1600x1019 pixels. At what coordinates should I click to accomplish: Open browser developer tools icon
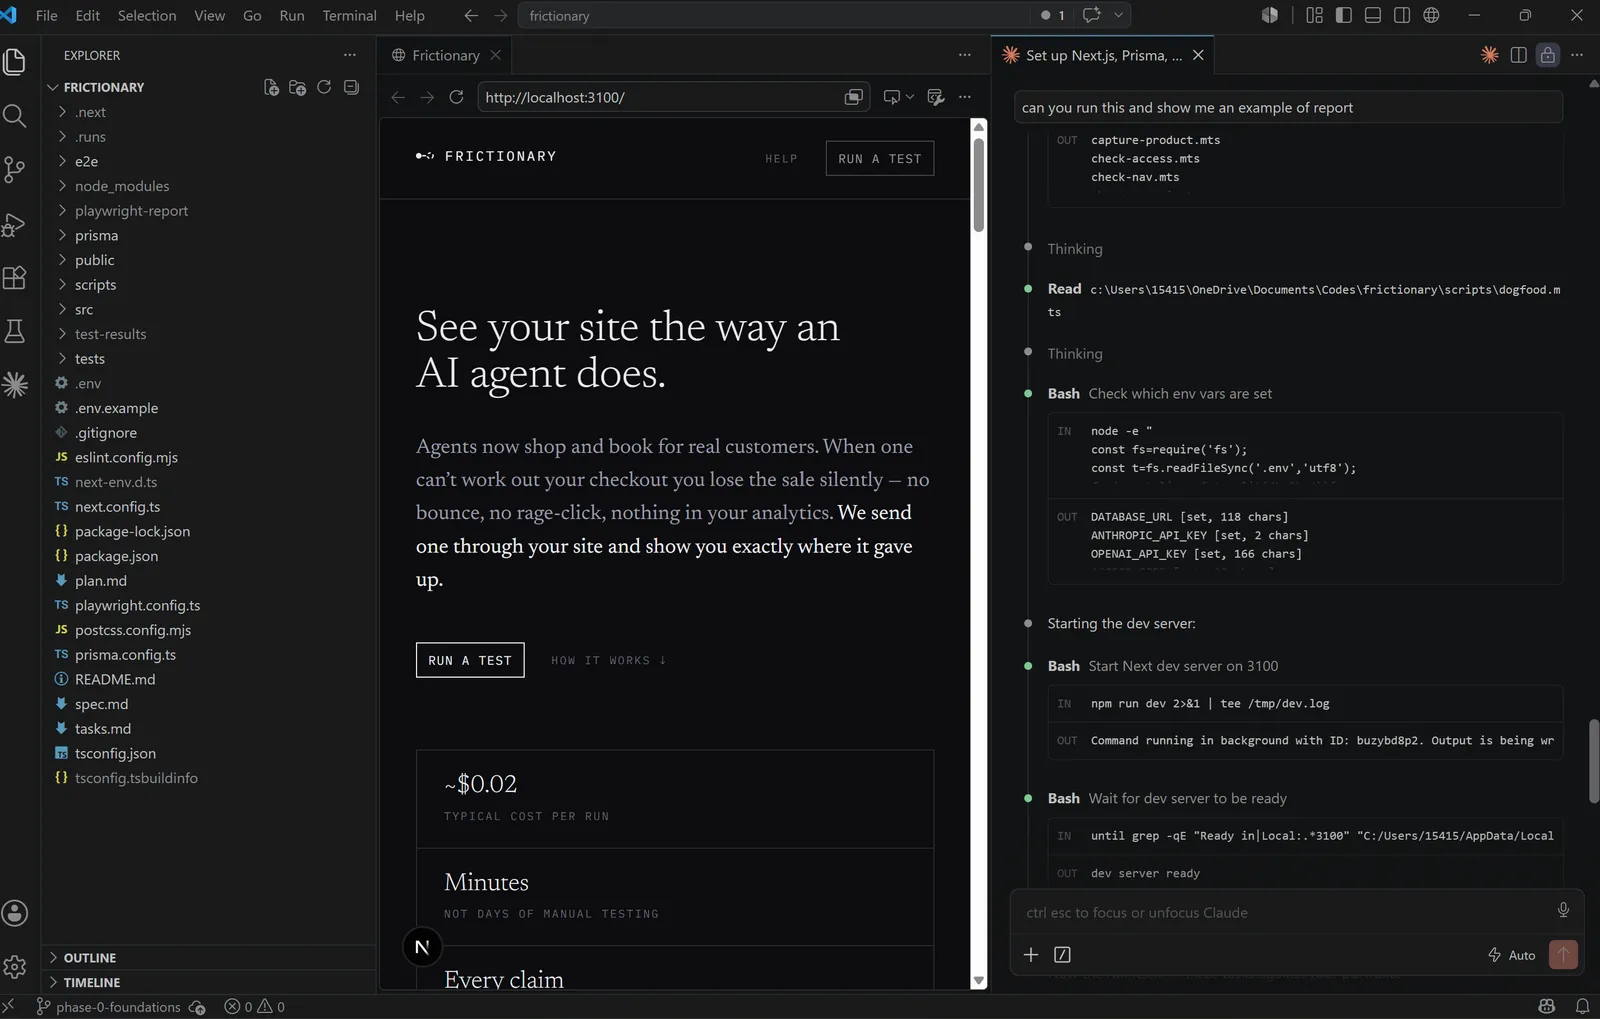pos(936,97)
